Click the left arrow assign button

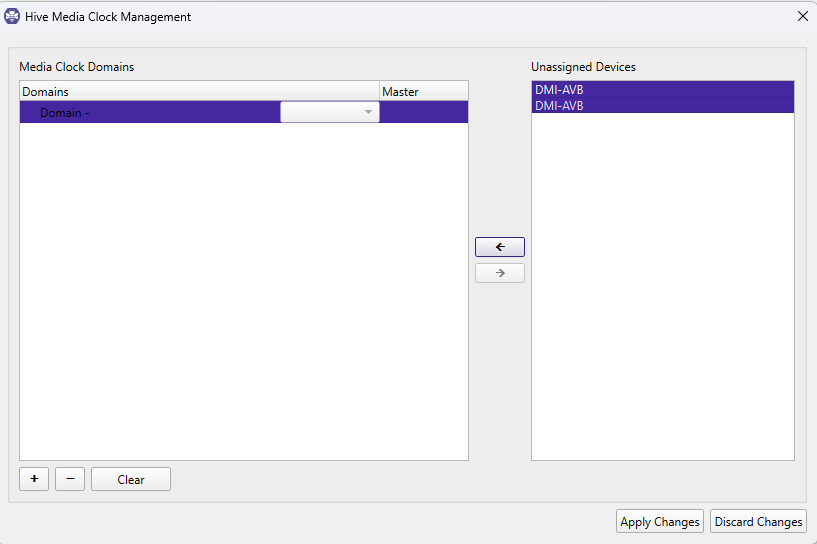[499, 247]
